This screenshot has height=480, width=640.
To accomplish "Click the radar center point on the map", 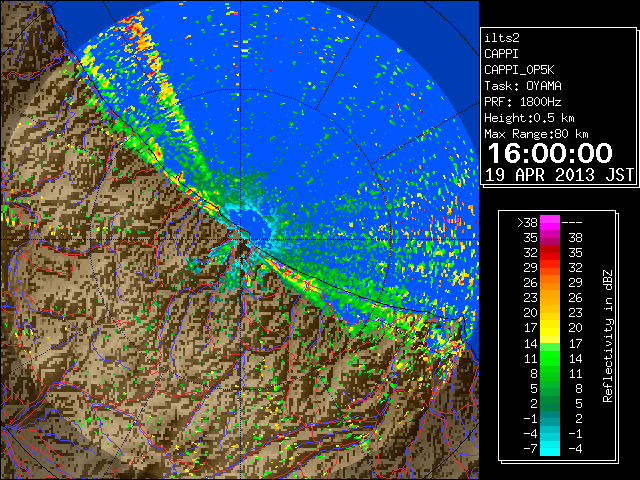I will coord(240,239).
